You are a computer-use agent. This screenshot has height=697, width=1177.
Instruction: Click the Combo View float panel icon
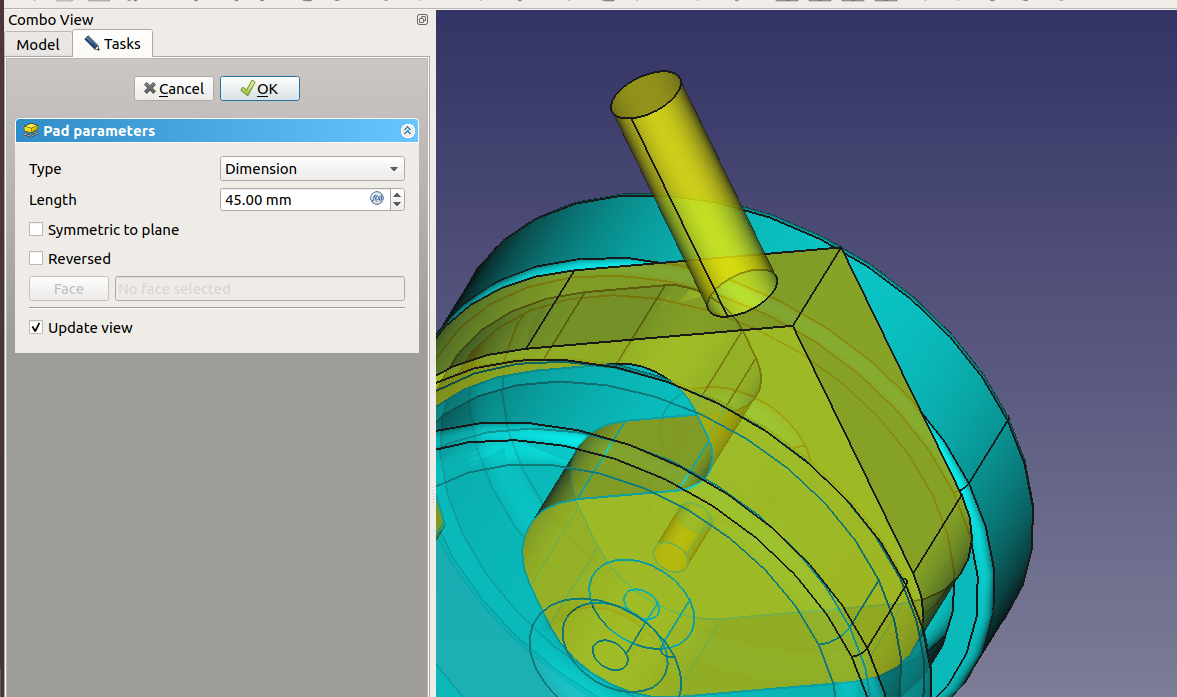pos(422,20)
